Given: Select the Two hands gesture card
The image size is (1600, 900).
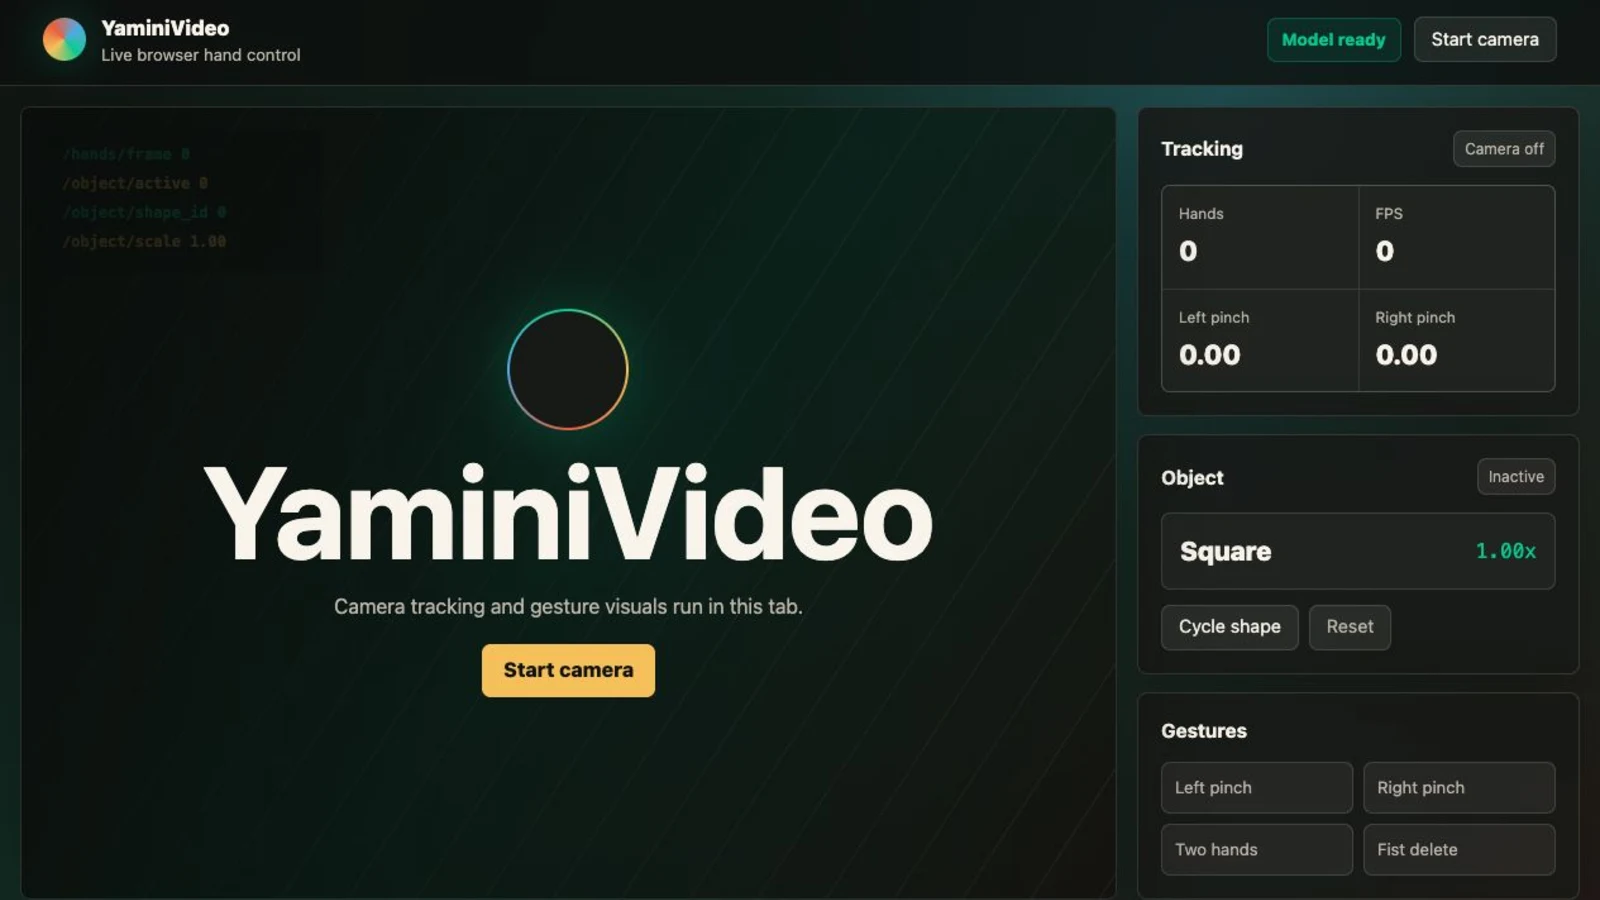Looking at the screenshot, I should pos(1256,850).
